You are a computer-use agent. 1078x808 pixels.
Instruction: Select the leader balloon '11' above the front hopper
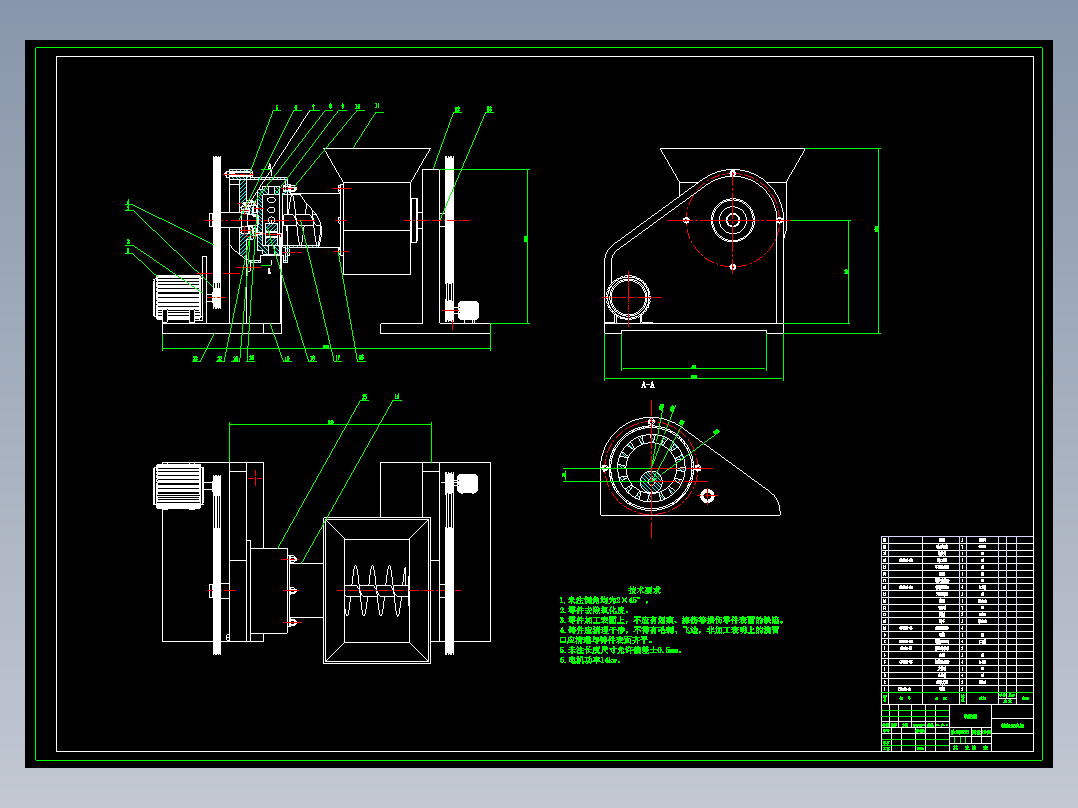(377, 107)
